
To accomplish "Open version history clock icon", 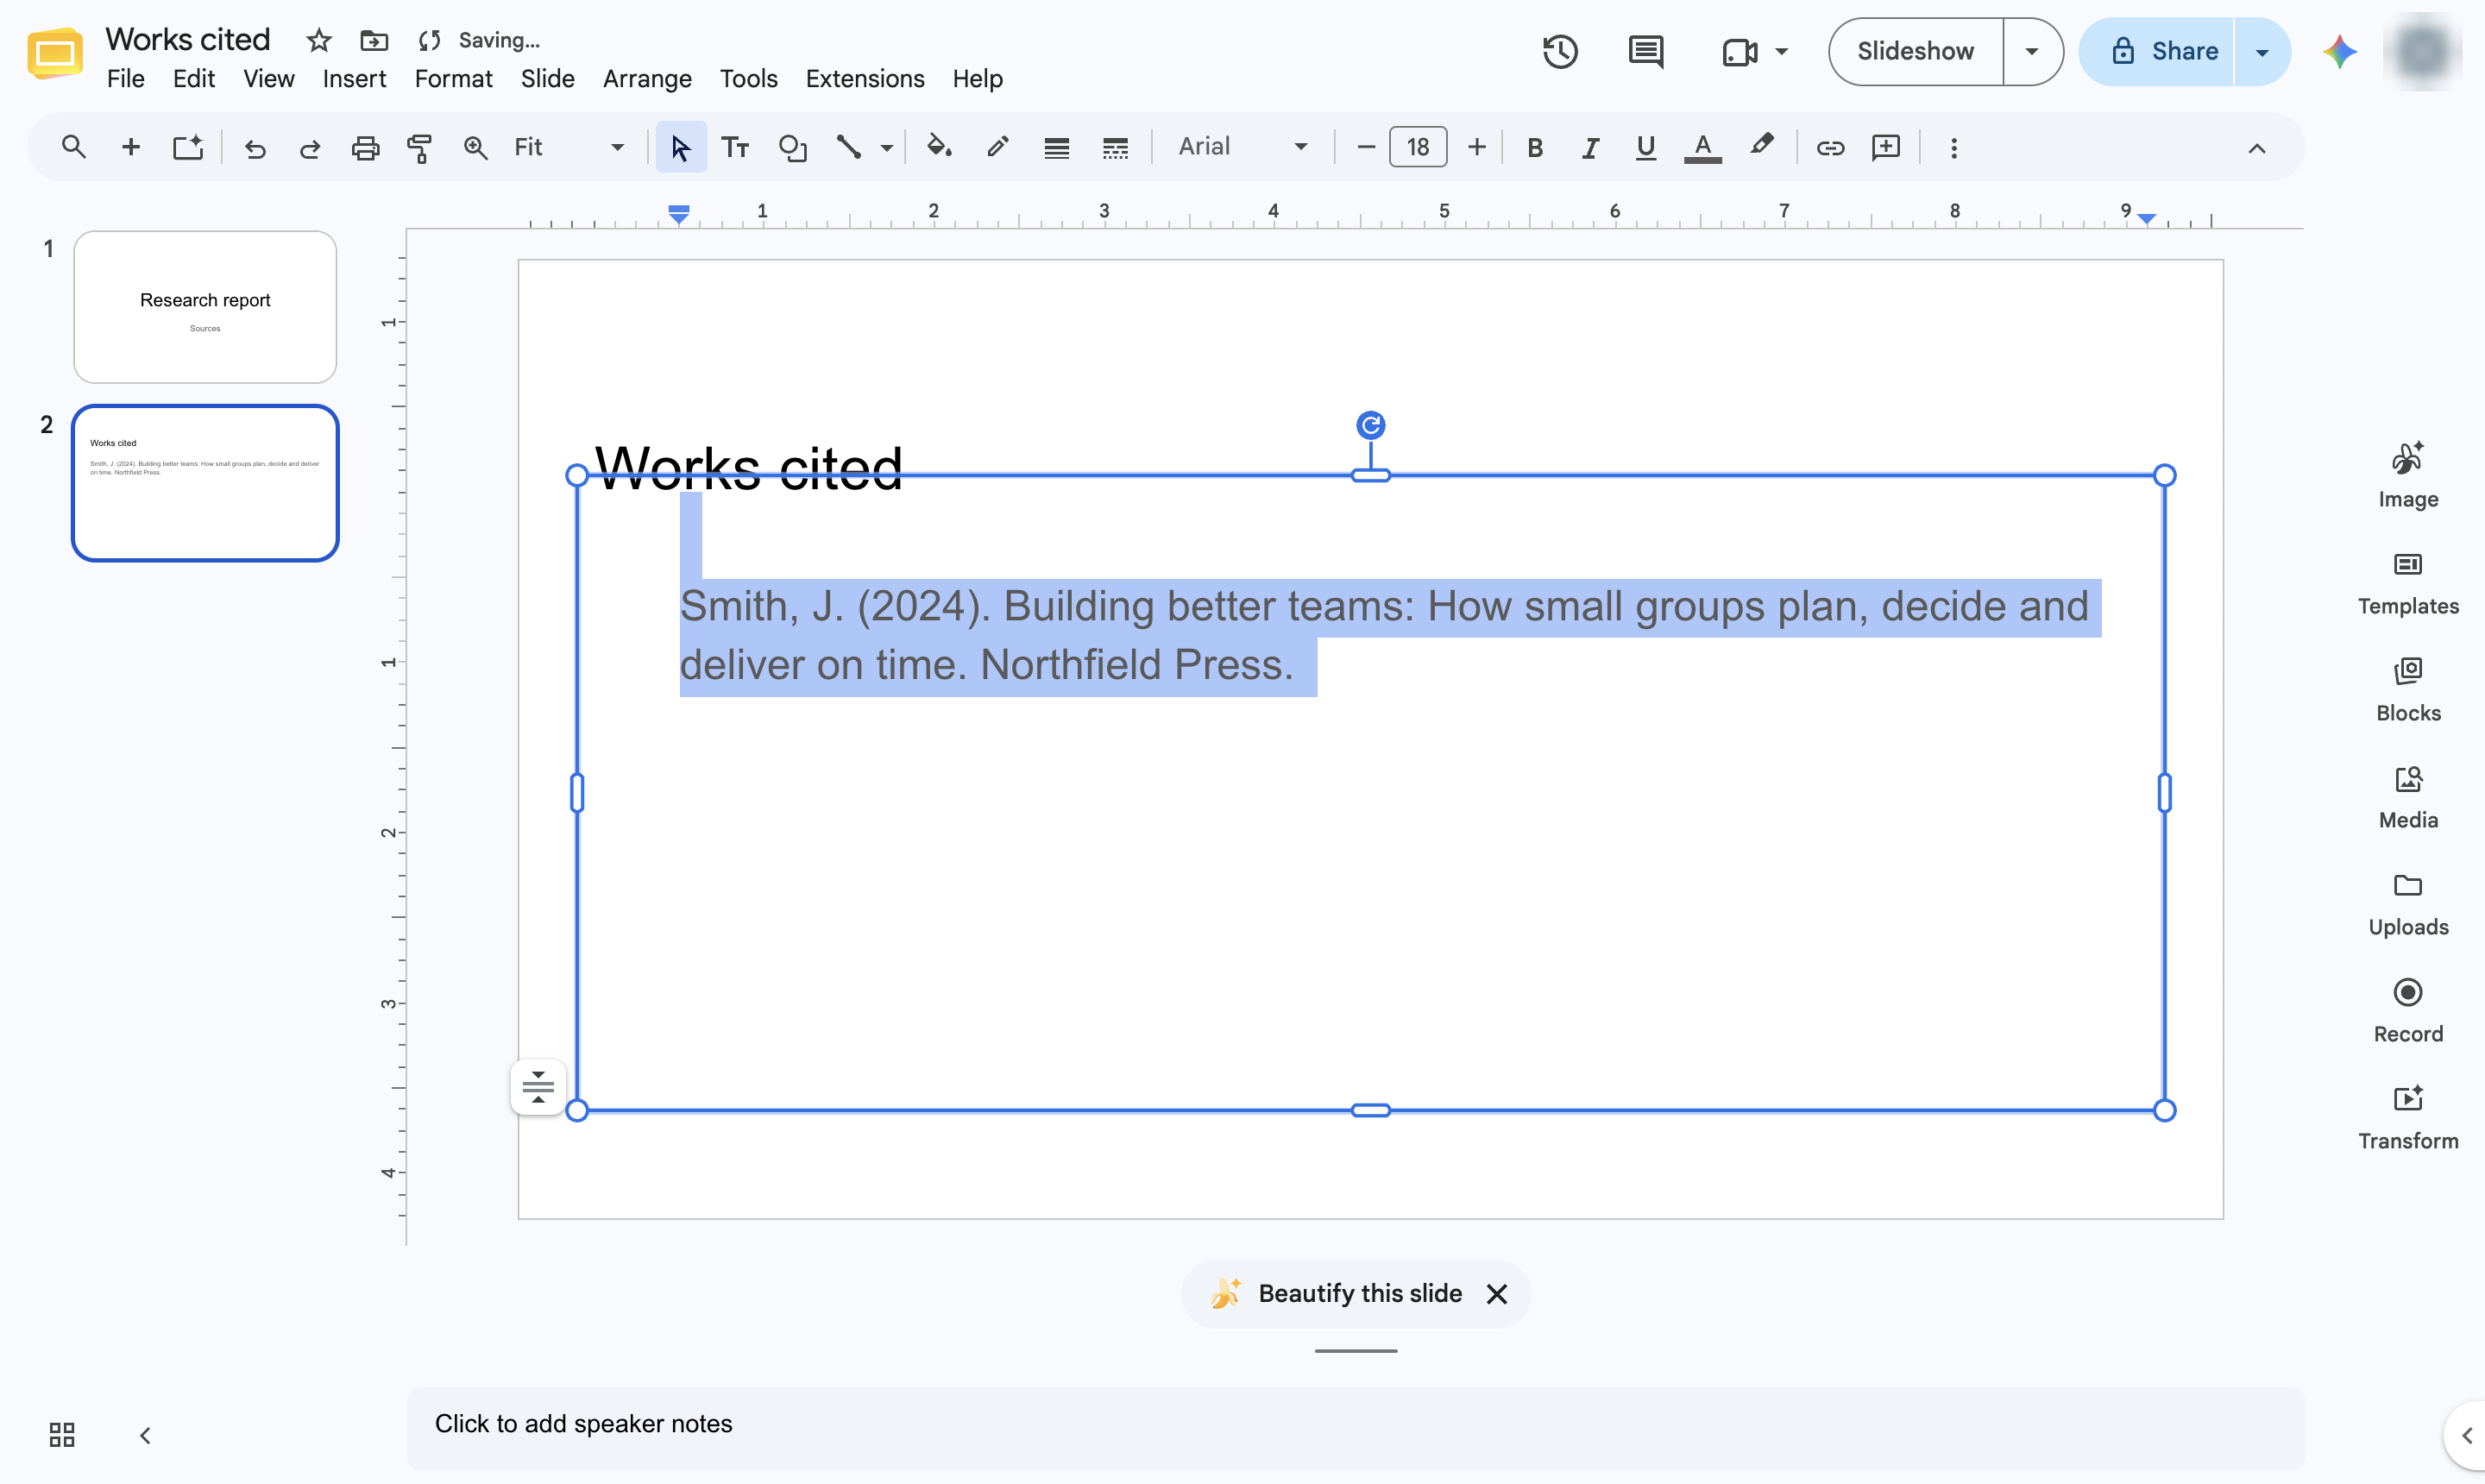I will tap(1560, 51).
